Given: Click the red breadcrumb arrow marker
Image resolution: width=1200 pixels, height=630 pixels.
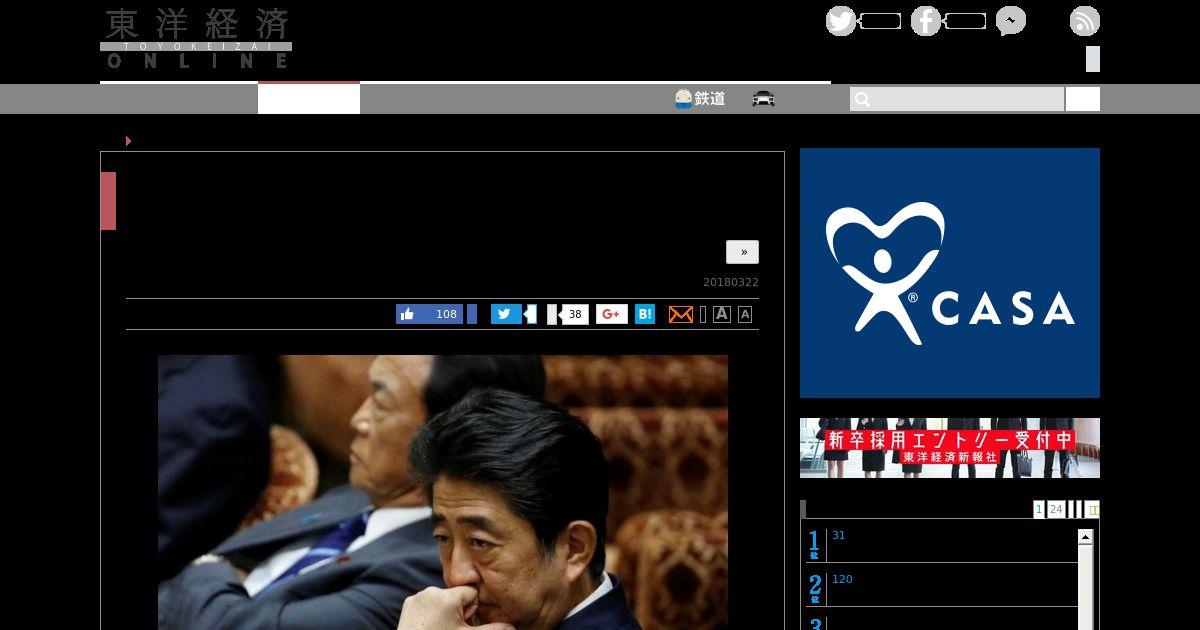Looking at the screenshot, I should click(128, 141).
